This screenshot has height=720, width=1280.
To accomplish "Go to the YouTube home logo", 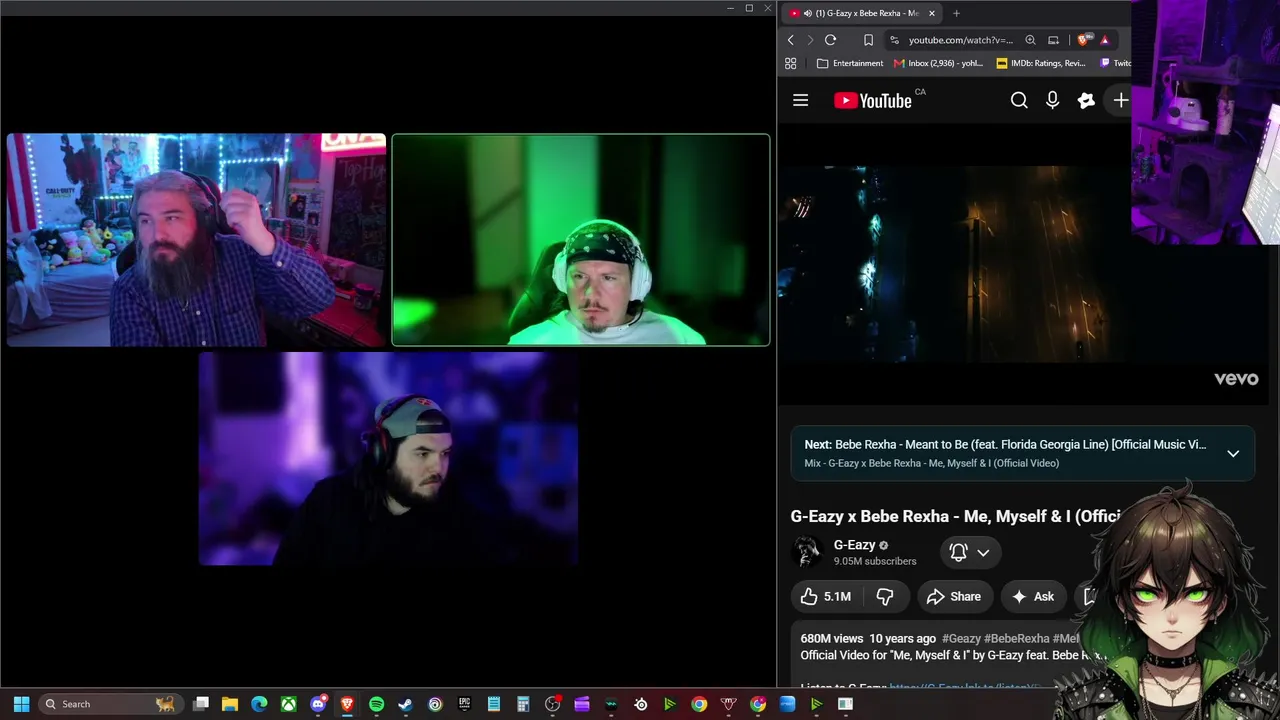I will 873,100.
